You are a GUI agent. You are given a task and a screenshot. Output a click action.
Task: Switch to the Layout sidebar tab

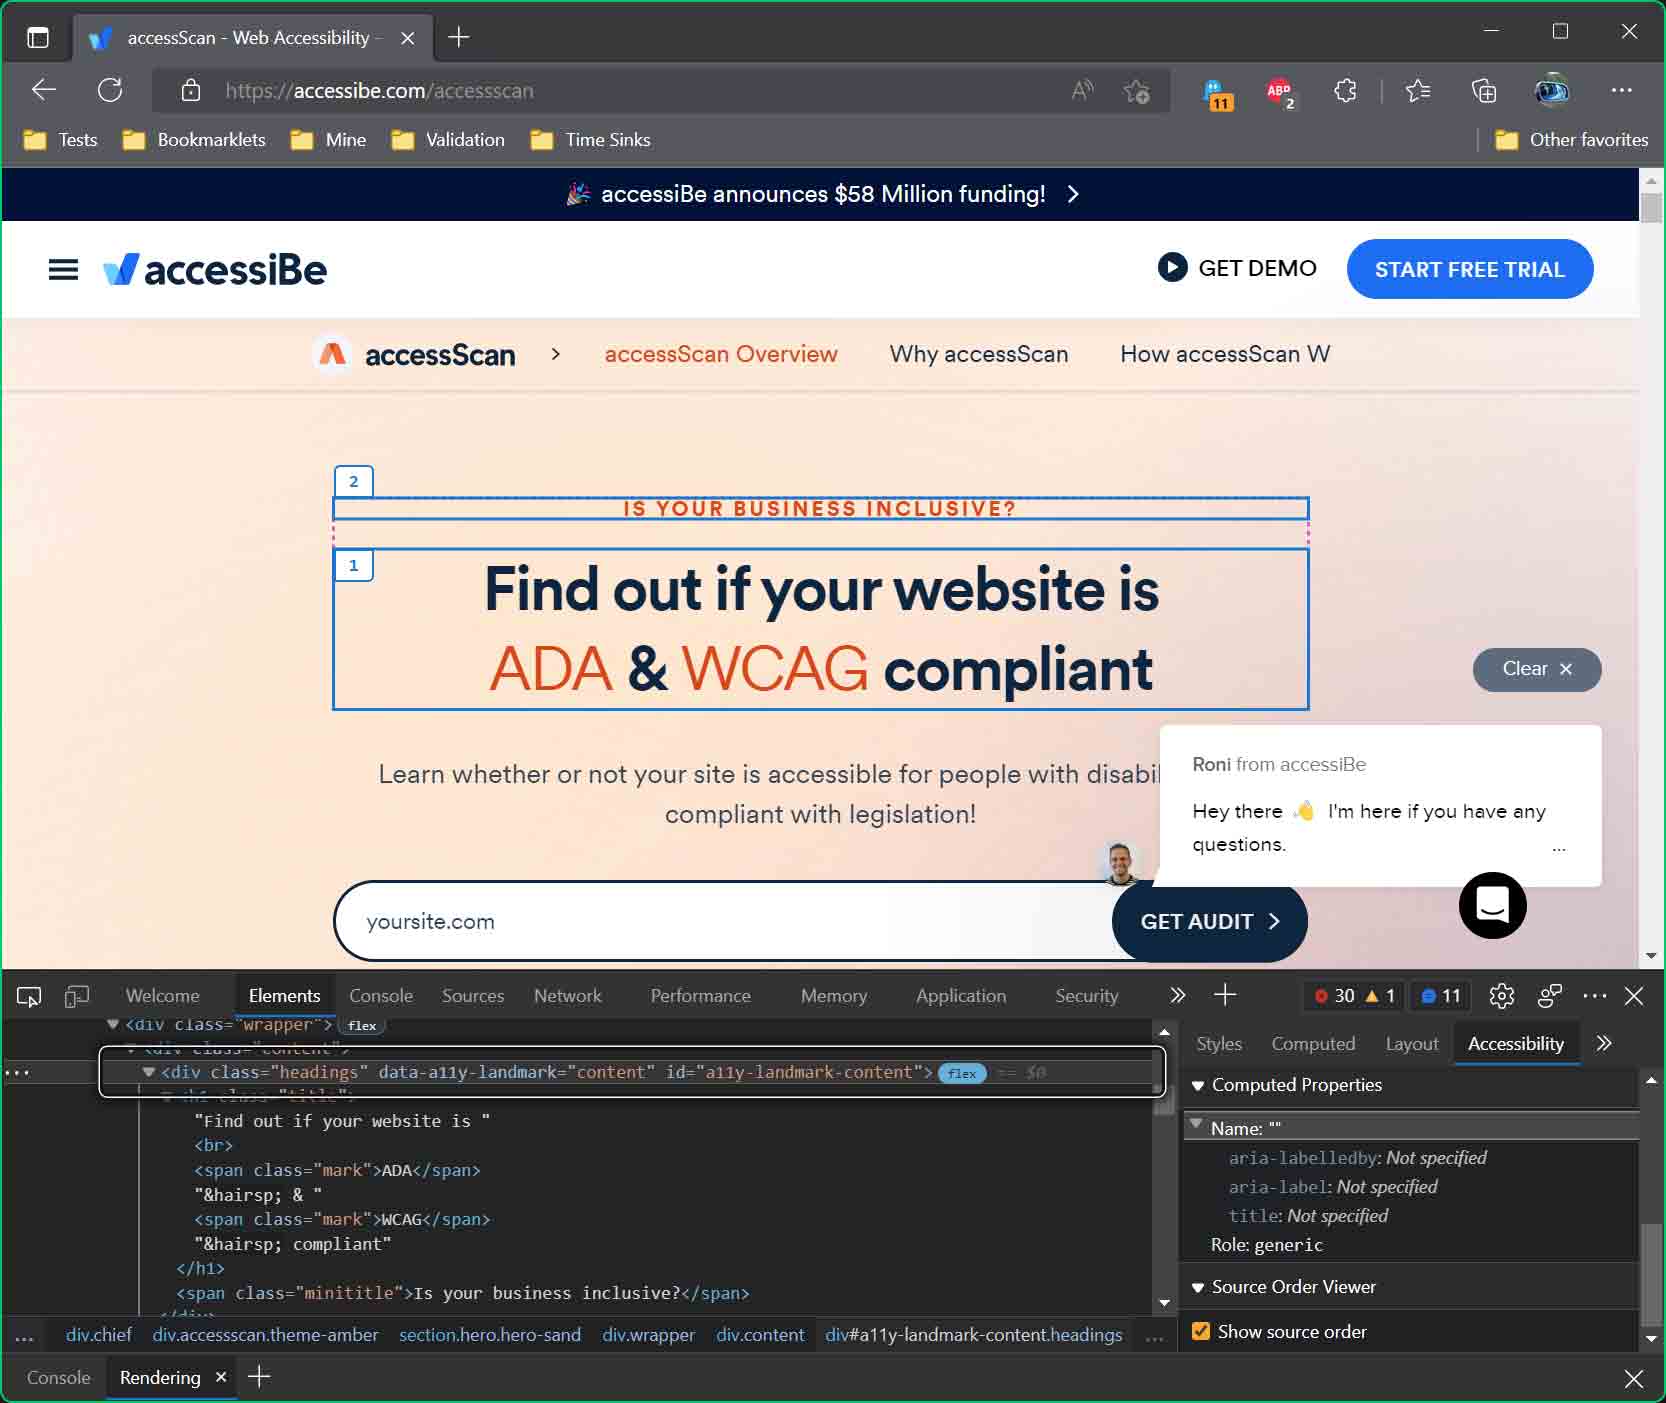coord(1412,1044)
